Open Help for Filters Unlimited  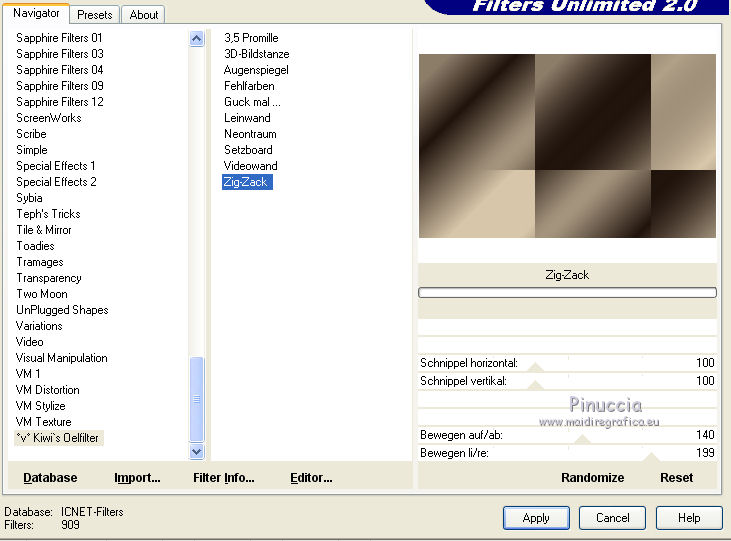[689, 518]
